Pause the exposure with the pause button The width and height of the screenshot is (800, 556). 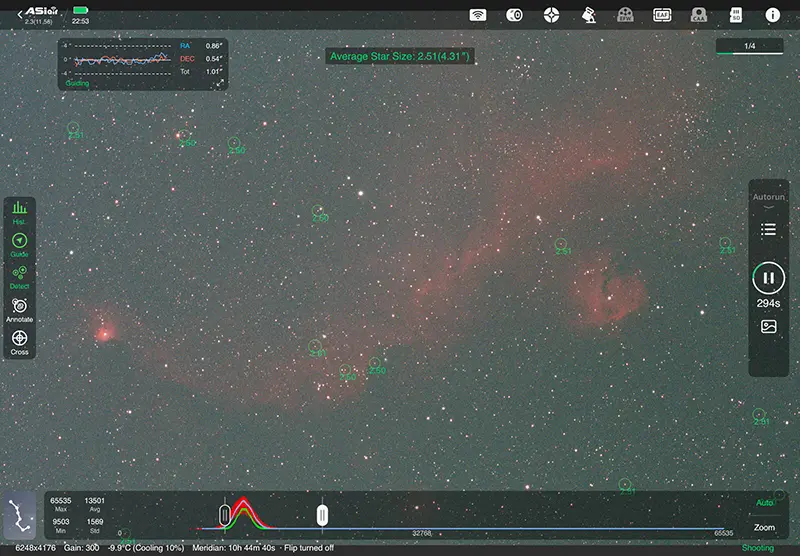pyautogui.click(x=768, y=278)
